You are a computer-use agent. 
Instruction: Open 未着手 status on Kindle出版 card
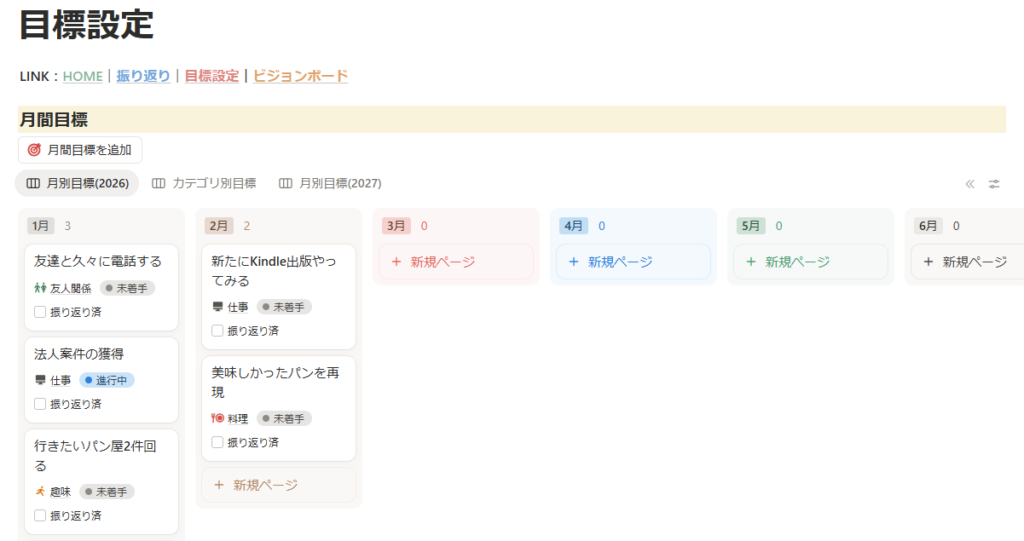click(284, 307)
